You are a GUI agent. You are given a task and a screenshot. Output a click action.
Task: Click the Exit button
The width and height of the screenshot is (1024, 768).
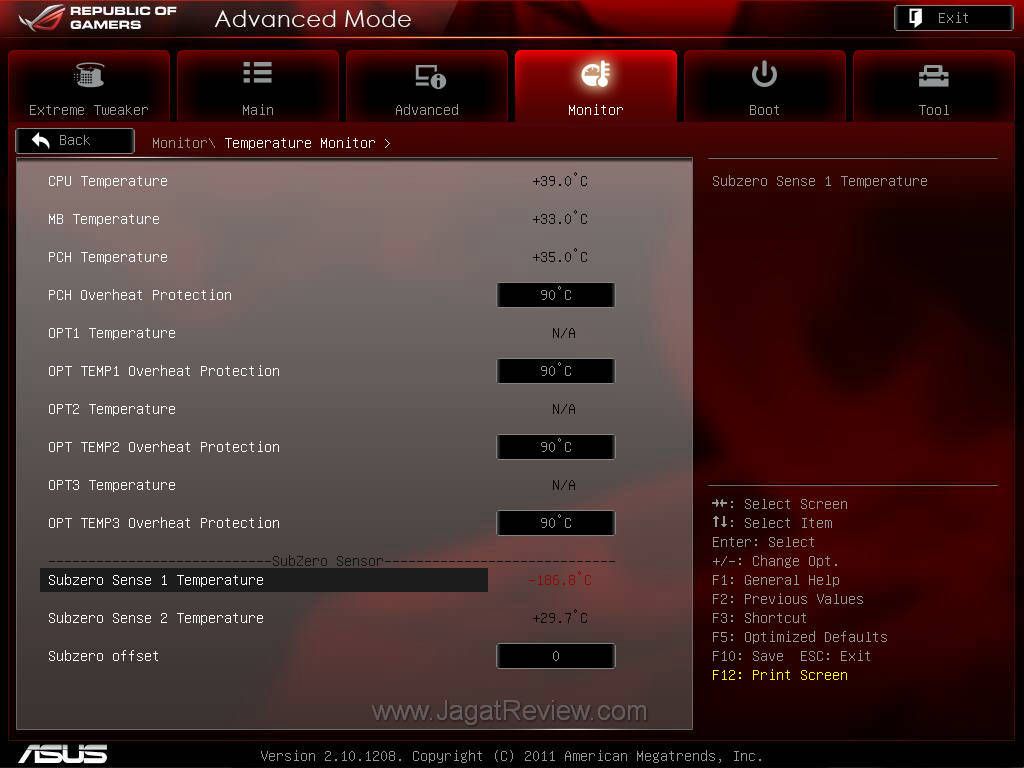[x=953, y=18]
